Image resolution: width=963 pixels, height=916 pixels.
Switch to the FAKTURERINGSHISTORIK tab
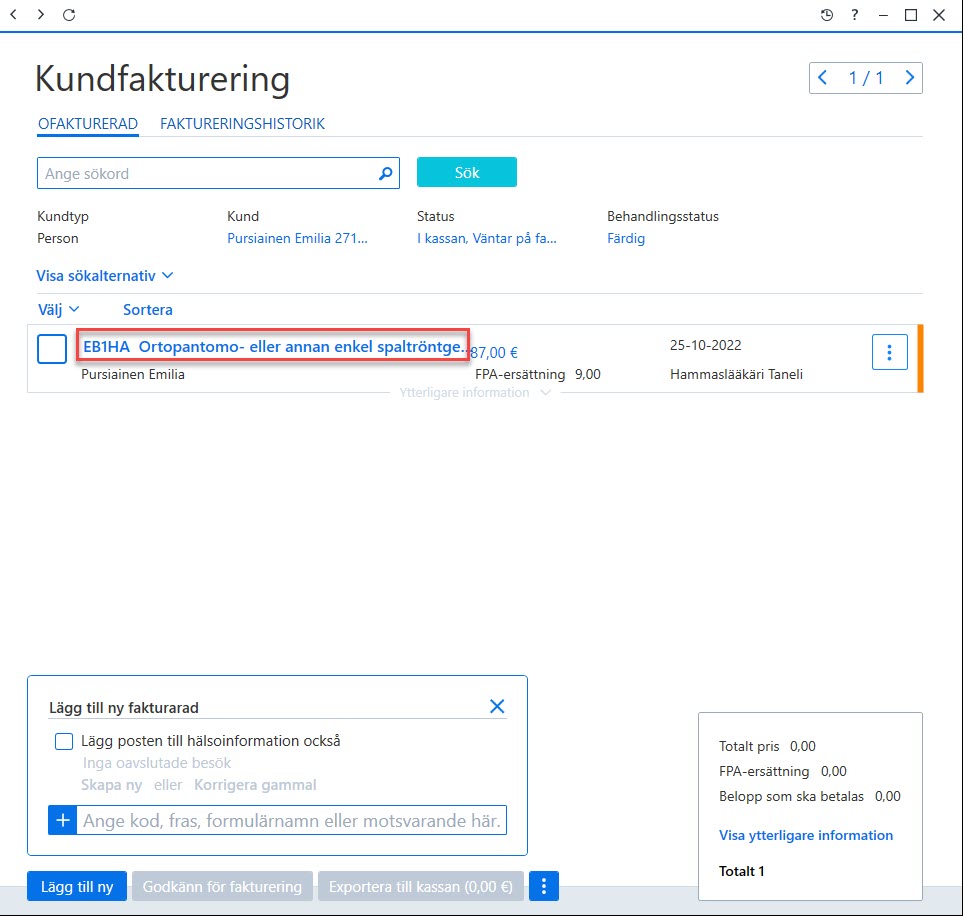pyautogui.click(x=242, y=123)
